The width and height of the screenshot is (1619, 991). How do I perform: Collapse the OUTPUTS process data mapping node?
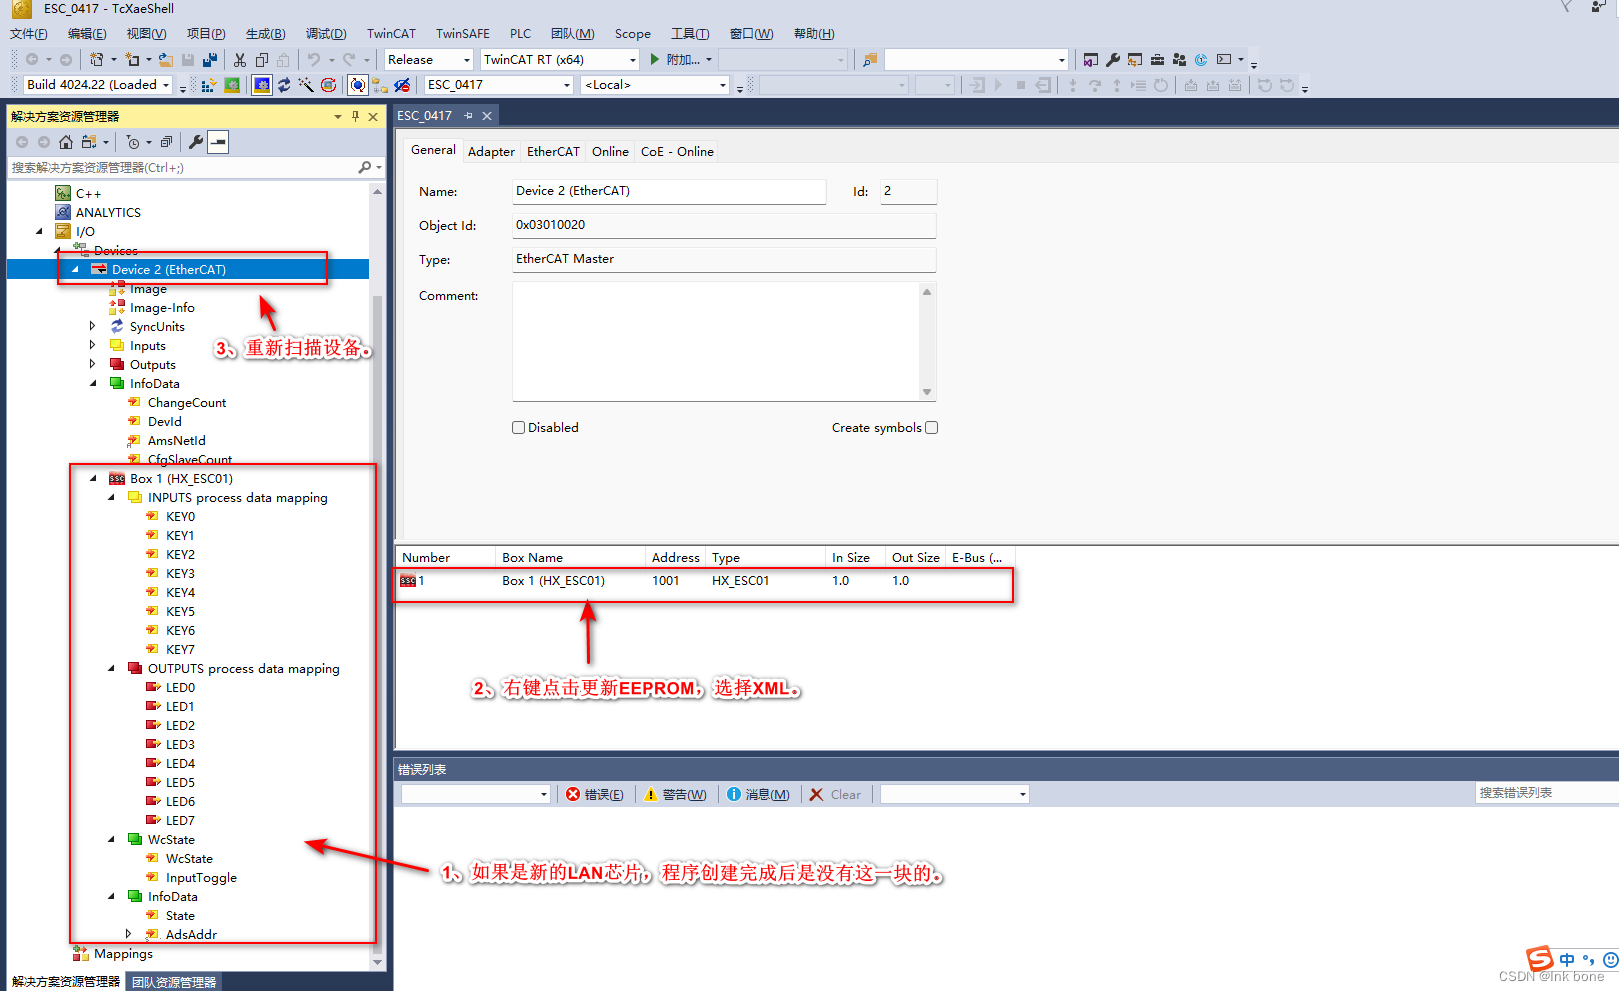pyautogui.click(x=110, y=668)
